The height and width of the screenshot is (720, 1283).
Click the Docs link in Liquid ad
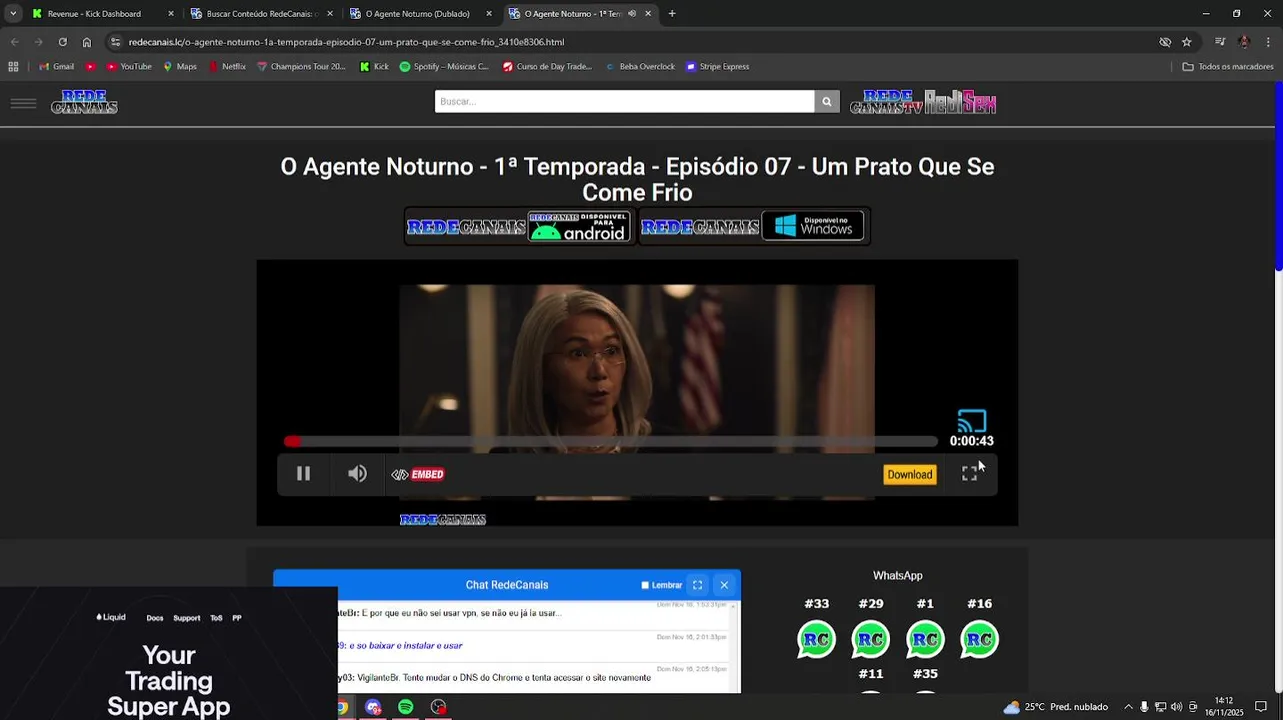click(x=155, y=618)
